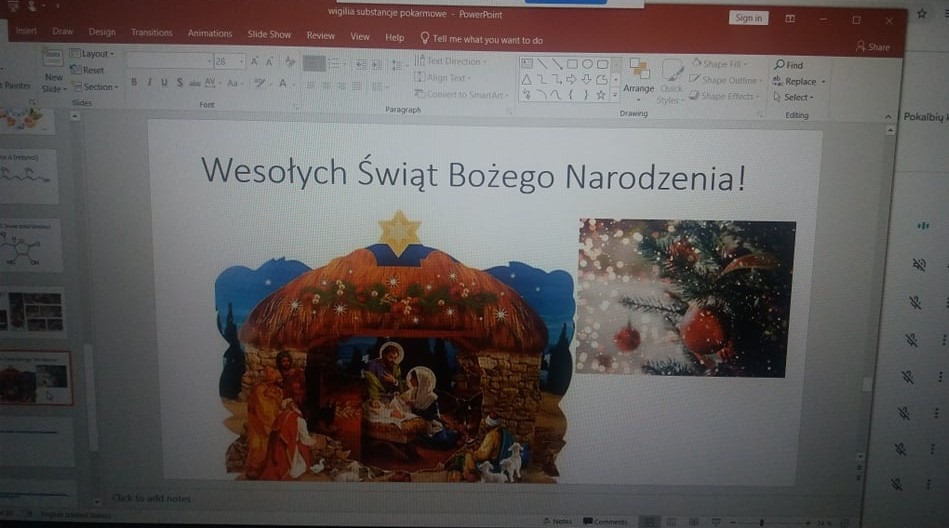949x528 pixels.
Task: Apply Bold formatting in Font group
Action: [133, 83]
